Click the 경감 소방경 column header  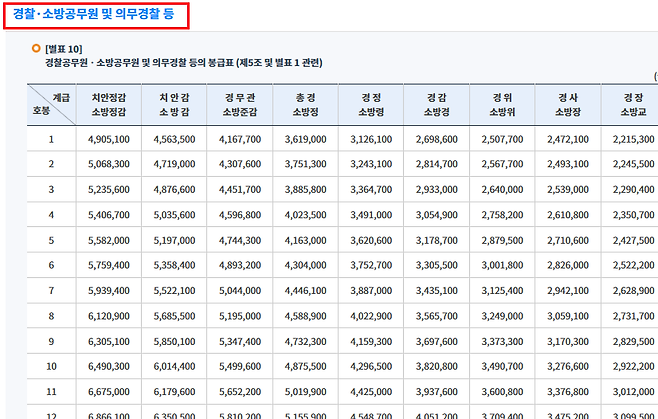coord(436,104)
